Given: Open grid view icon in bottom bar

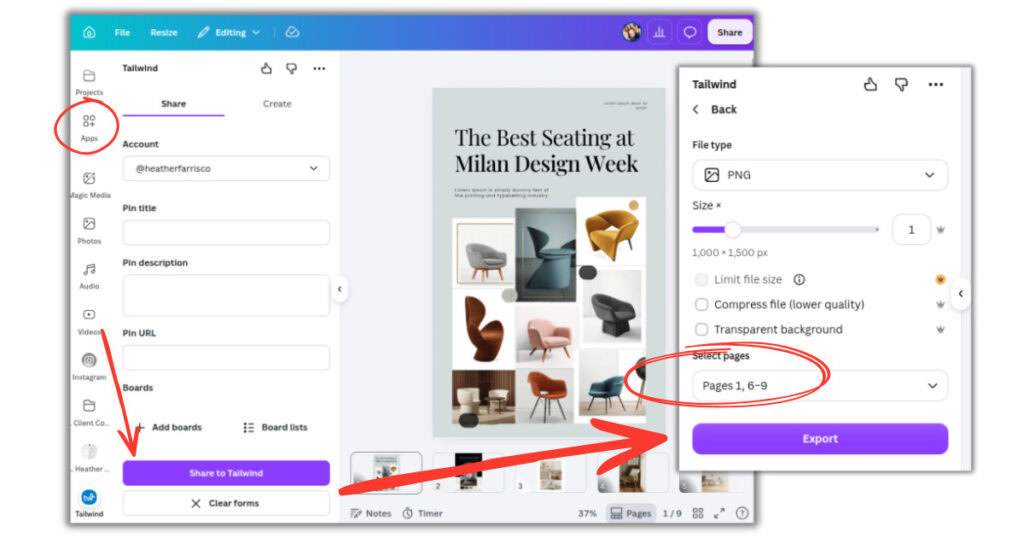Looking at the screenshot, I should [x=697, y=513].
